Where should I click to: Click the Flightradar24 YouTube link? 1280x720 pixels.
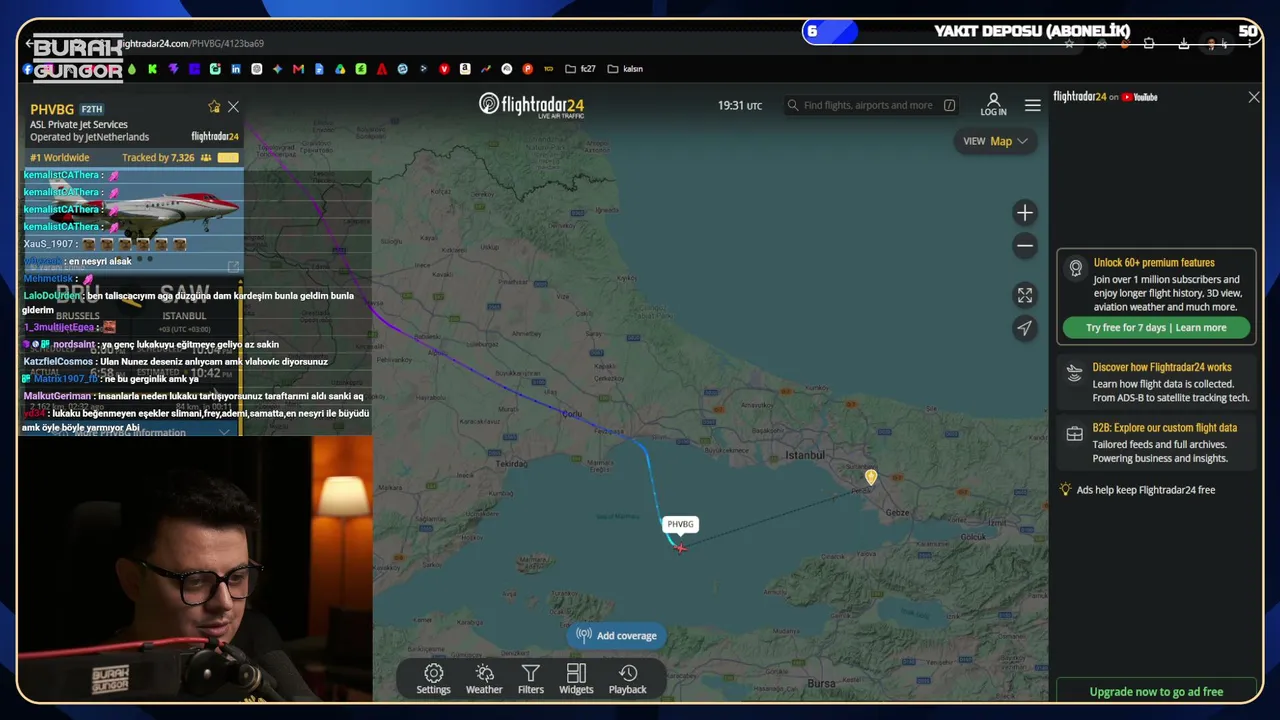(x=1105, y=97)
